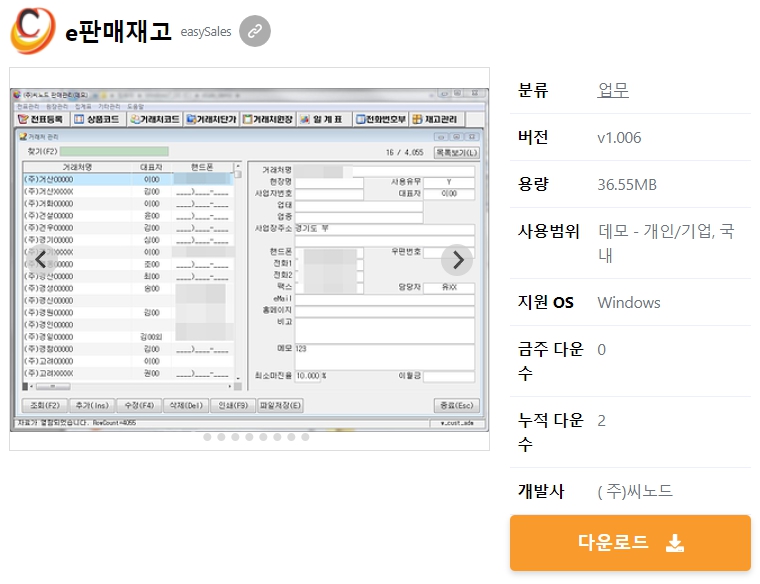
Task: Click the 추가(Ins) button in the screenshot
Action: 92,405
